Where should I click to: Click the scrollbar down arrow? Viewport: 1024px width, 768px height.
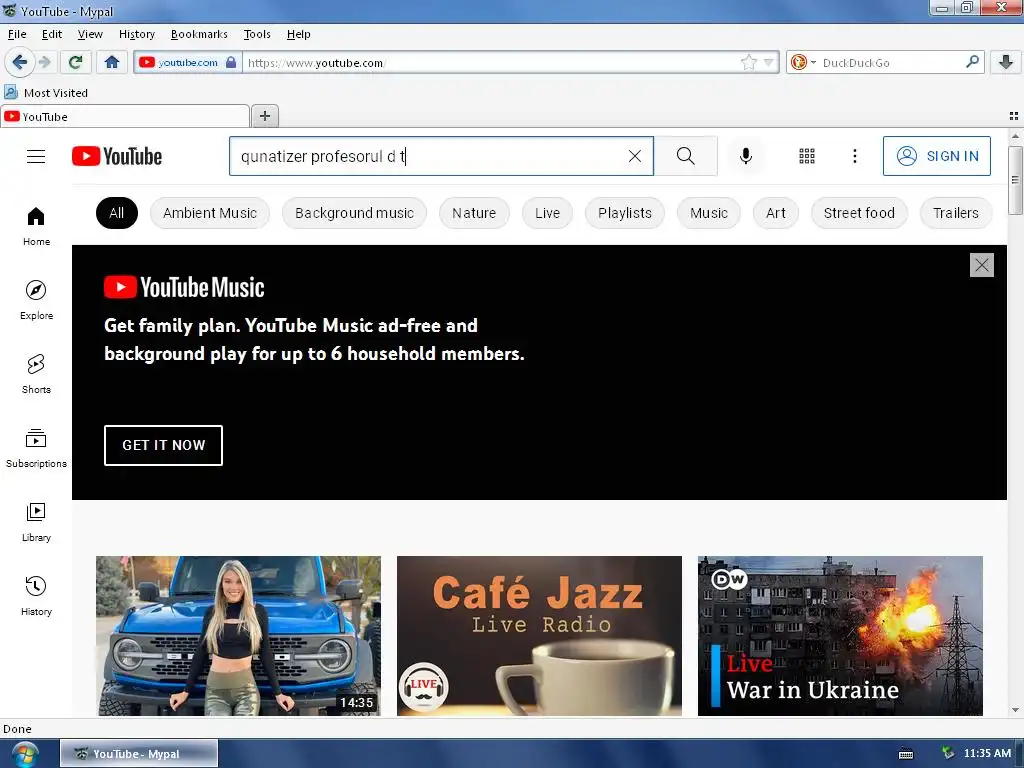tap(1015, 710)
